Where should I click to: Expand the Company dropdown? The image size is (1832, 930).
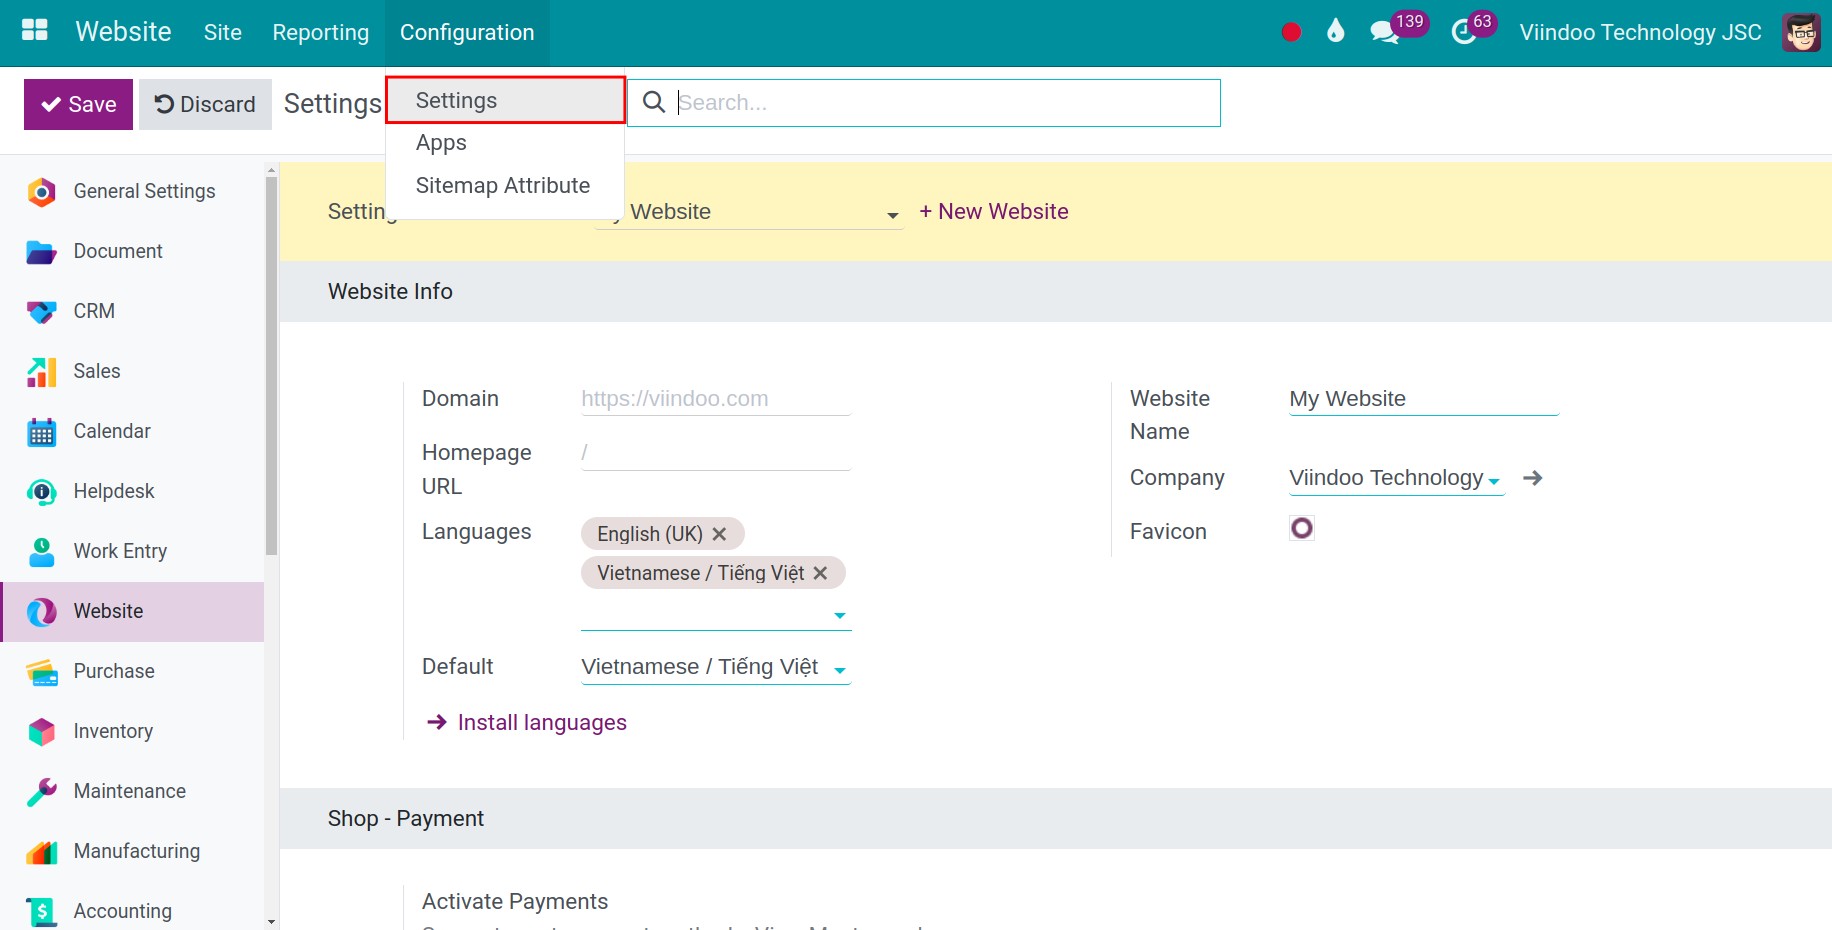pyautogui.click(x=1494, y=481)
